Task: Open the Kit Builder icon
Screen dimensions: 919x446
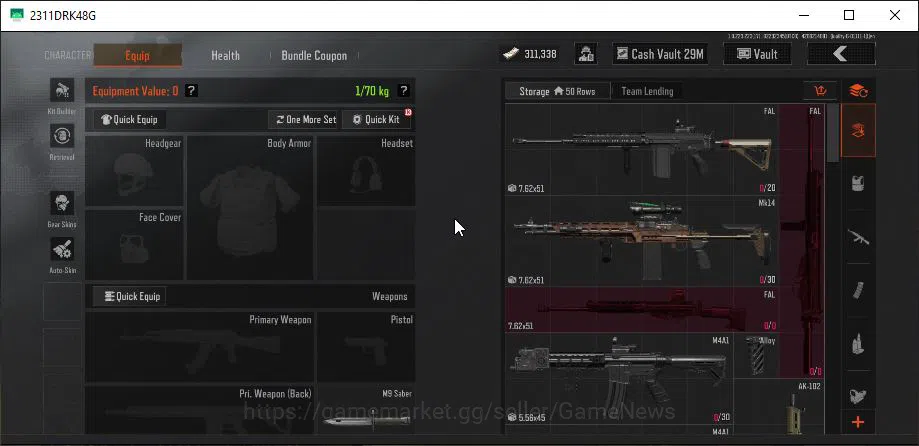Action: (62, 90)
